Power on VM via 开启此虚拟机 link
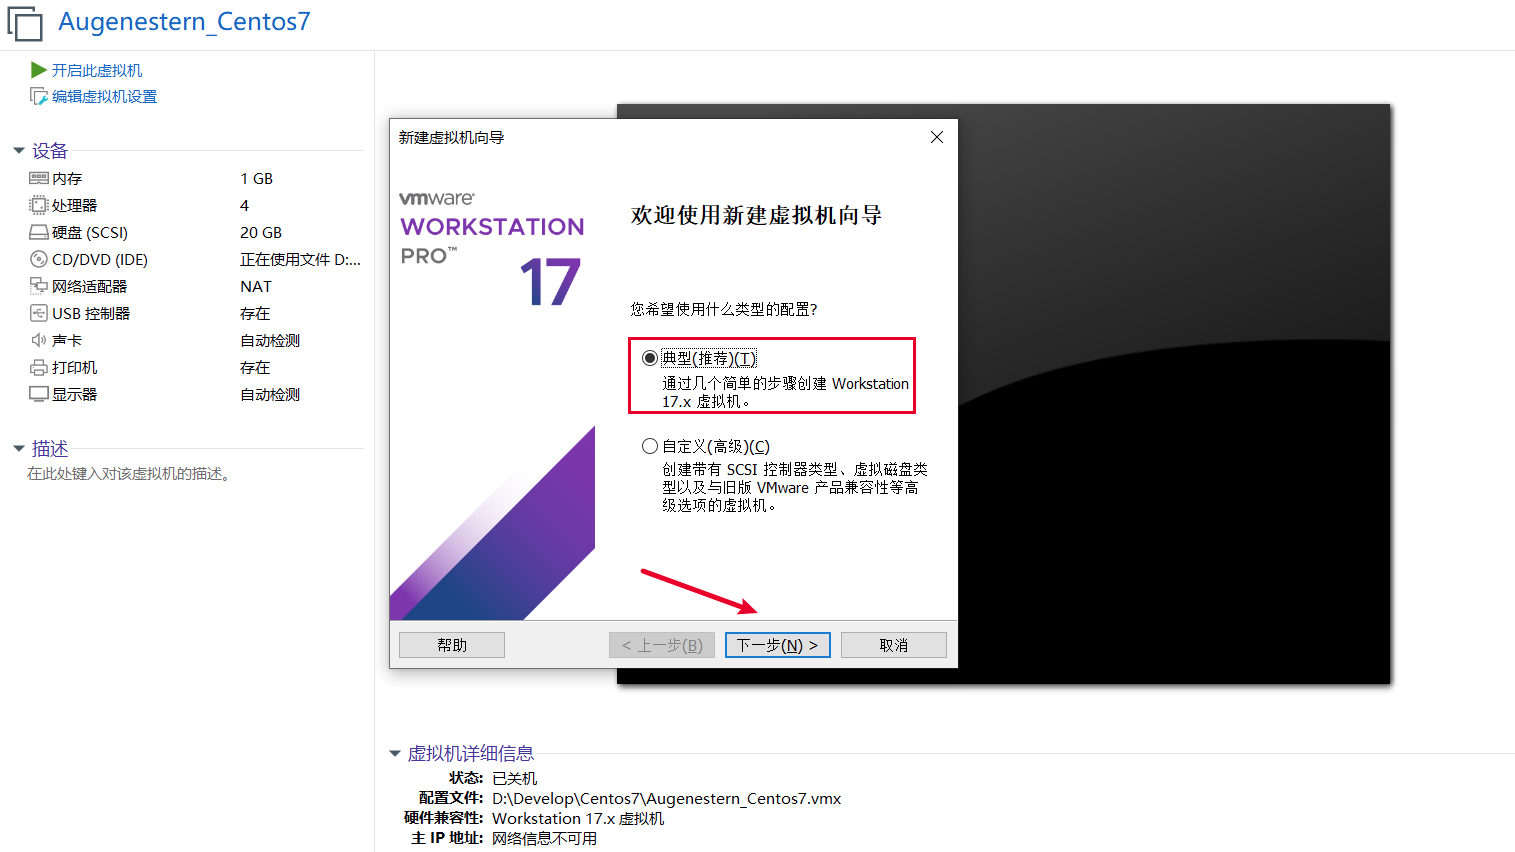 click(96, 70)
